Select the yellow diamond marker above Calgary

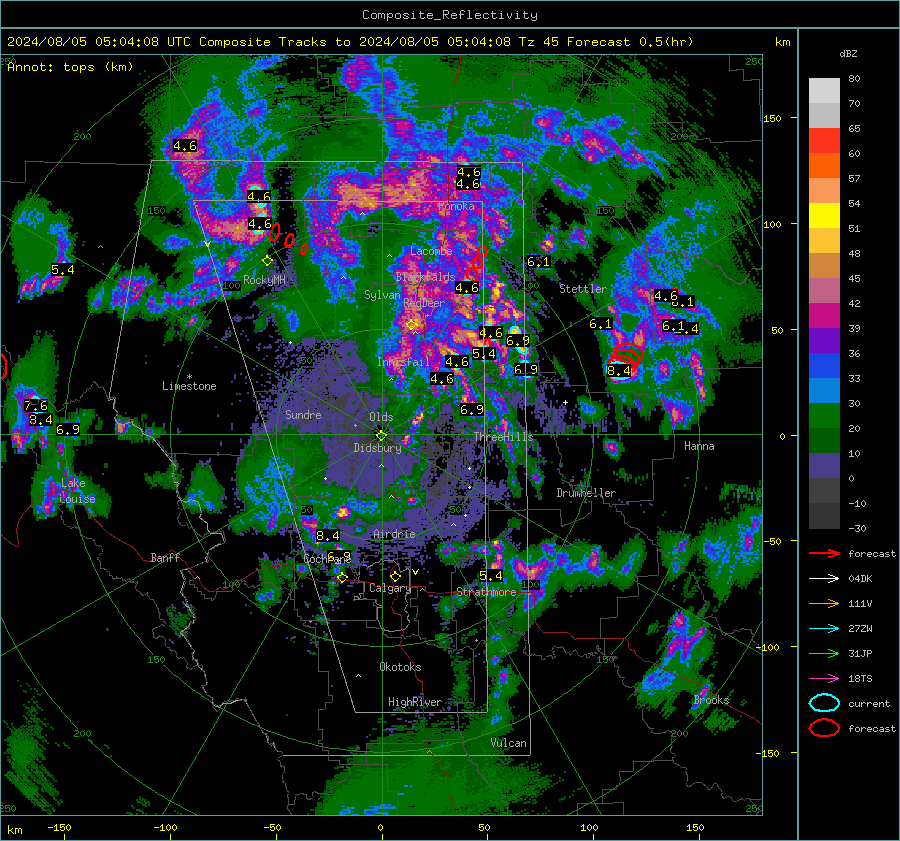(395, 576)
